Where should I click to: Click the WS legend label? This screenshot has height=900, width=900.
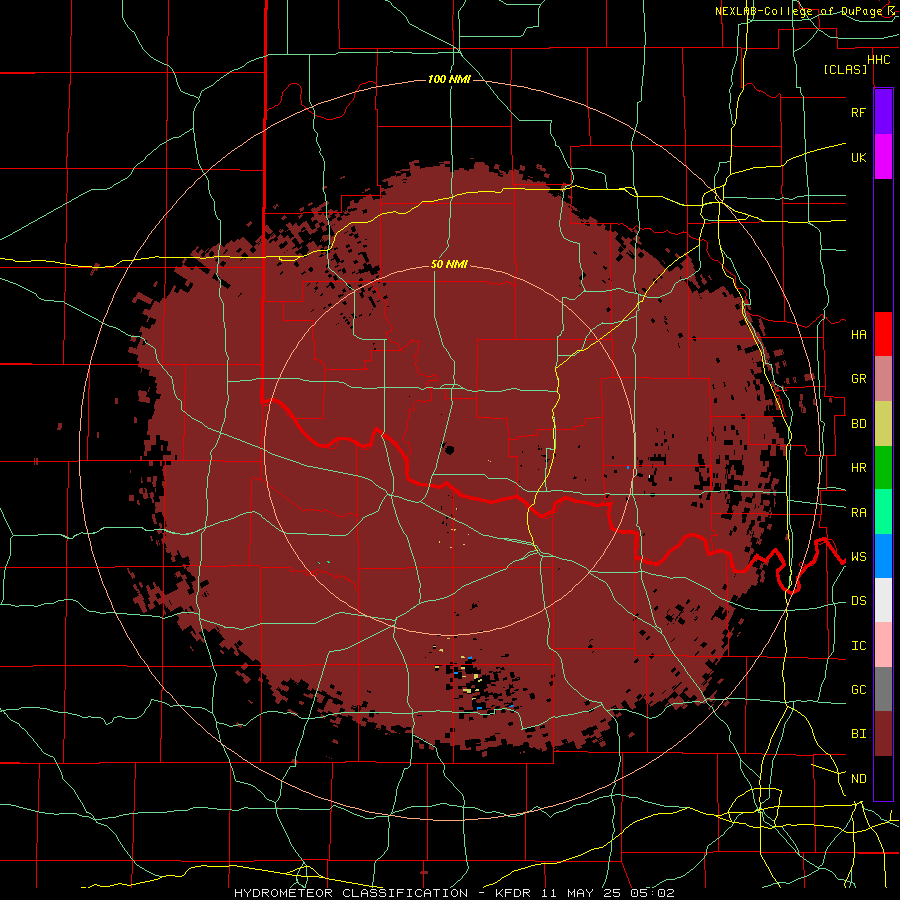(x=858, y=556)
